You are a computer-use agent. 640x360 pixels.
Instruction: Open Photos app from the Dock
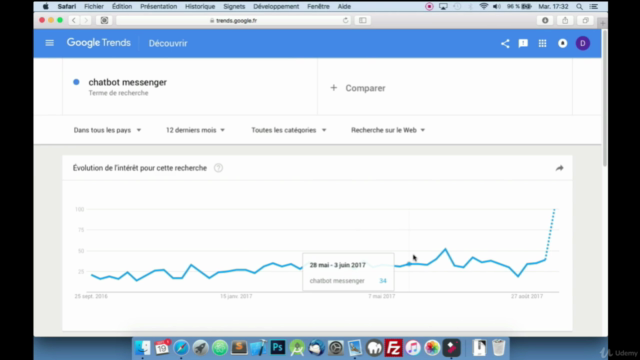click(x=432, y=348)
